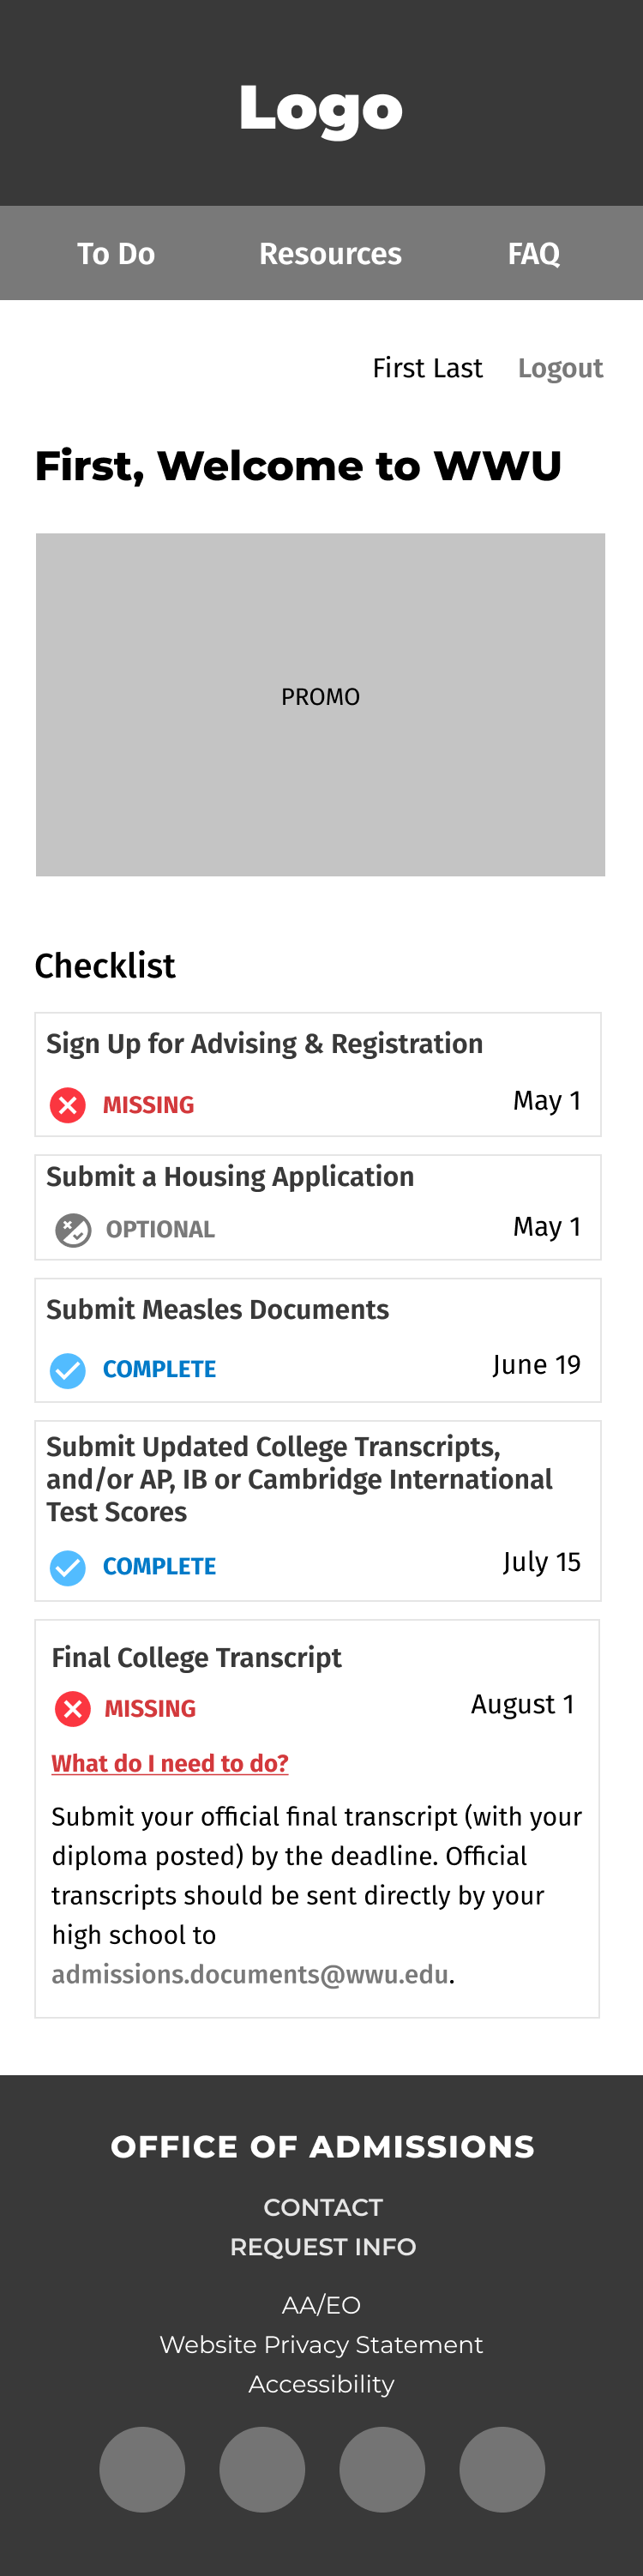Open the Contact link in footer
Image resolution: width=643 pixels, height=2576 pixels.
322,2207
